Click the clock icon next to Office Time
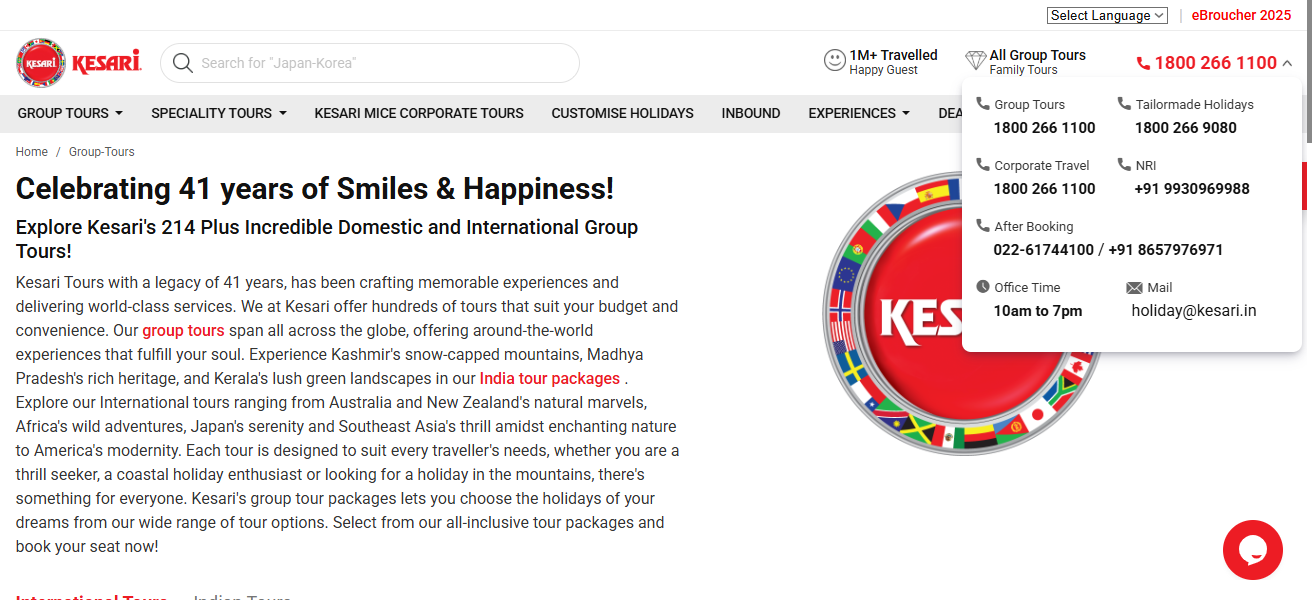The image size is (1312, 600). (982, 287)
